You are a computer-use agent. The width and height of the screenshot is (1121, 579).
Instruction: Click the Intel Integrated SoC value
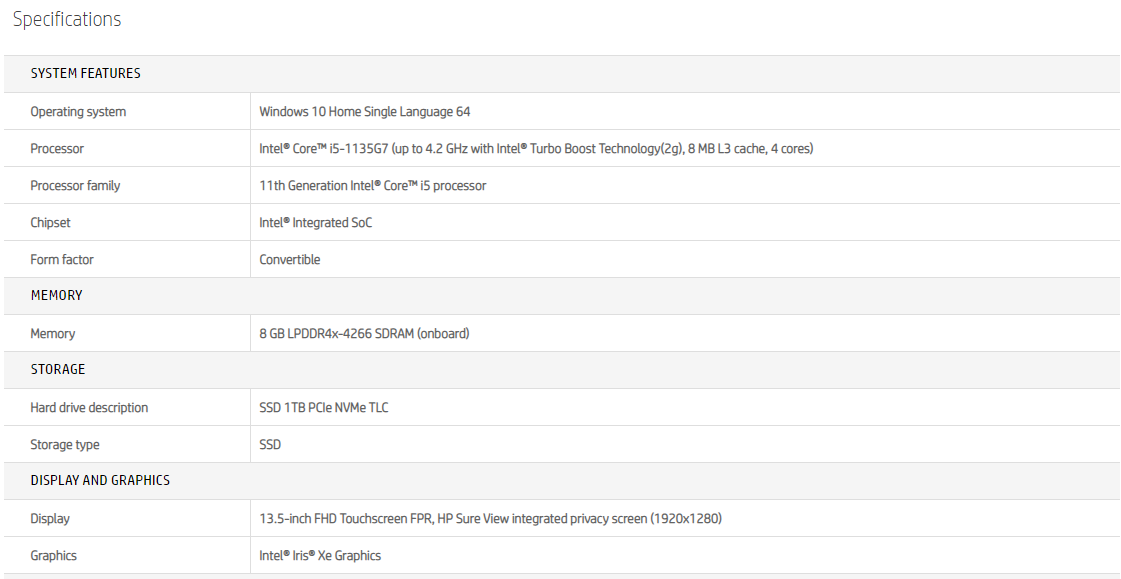tap(315, 223)
